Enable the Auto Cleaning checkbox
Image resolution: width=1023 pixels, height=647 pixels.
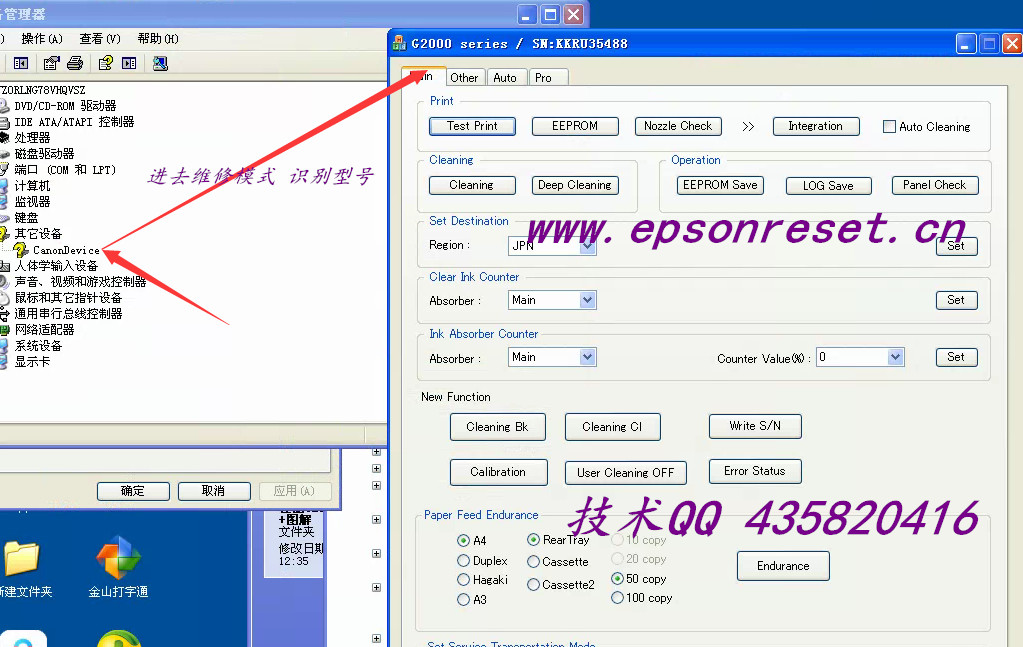pos(889,127)
